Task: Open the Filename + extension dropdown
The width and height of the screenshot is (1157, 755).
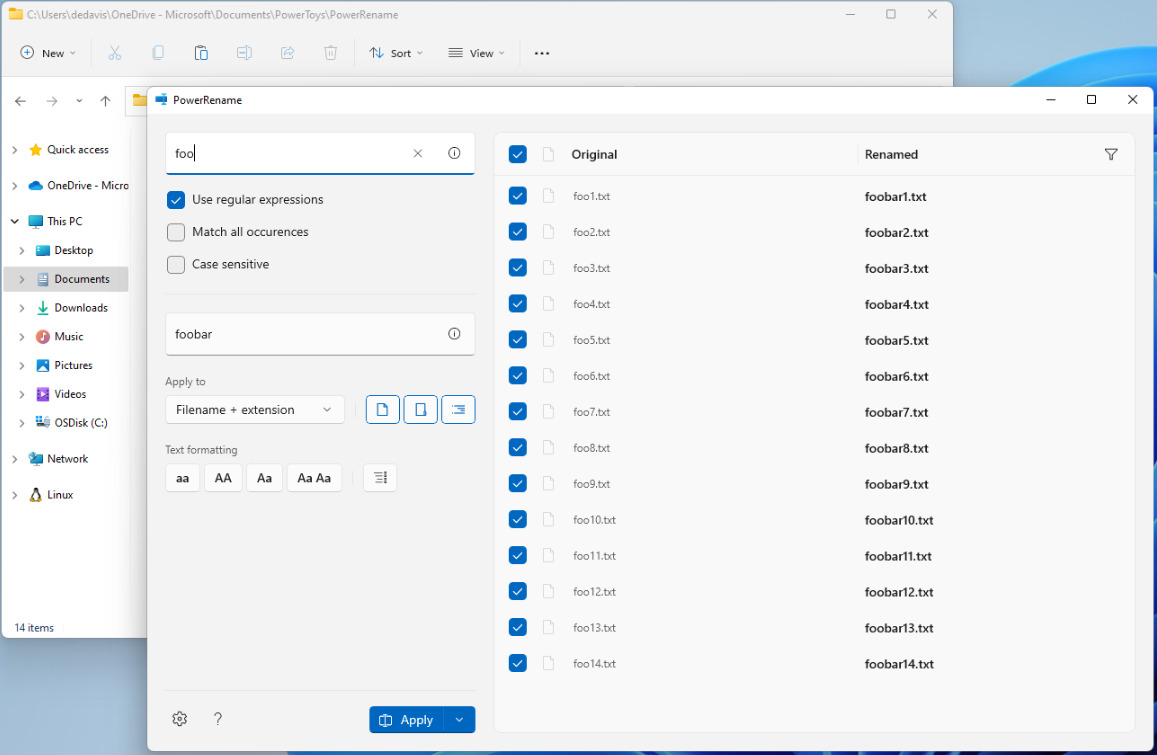Action: pyautogui.click(x=254, y=410)
